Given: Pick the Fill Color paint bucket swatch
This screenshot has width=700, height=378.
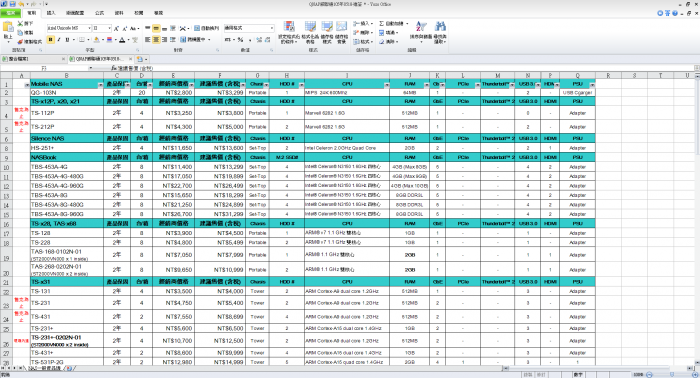Looking at the screenshot, I should 96,40.
